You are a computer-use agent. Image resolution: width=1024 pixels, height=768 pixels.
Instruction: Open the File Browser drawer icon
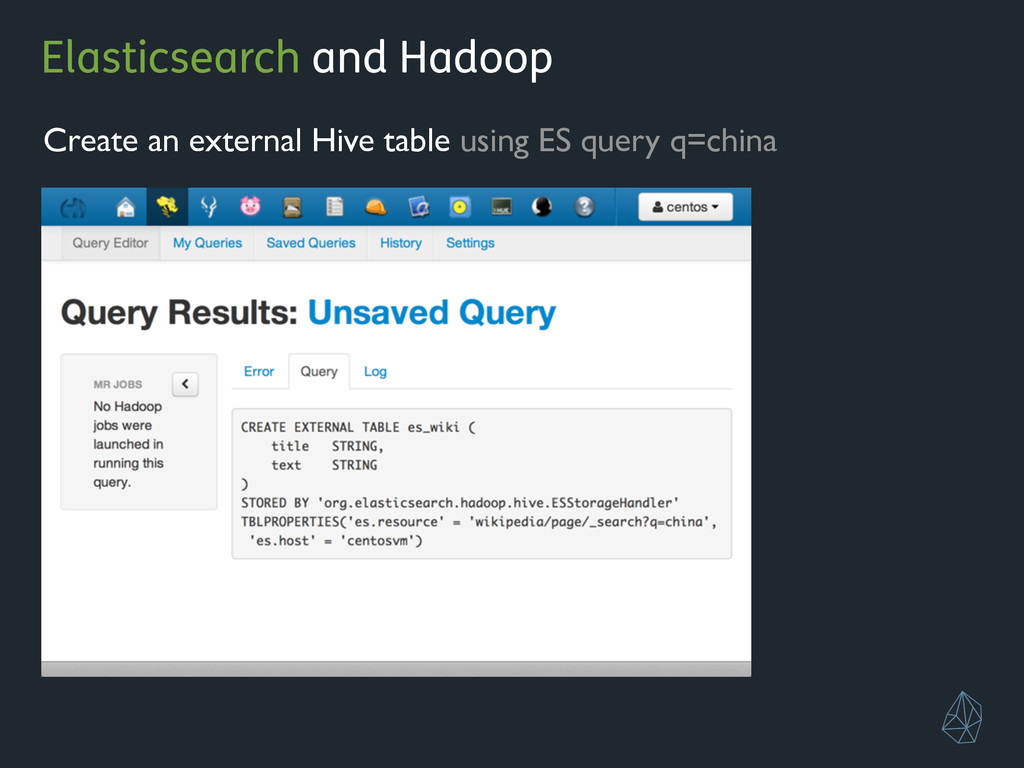point(292,207)
